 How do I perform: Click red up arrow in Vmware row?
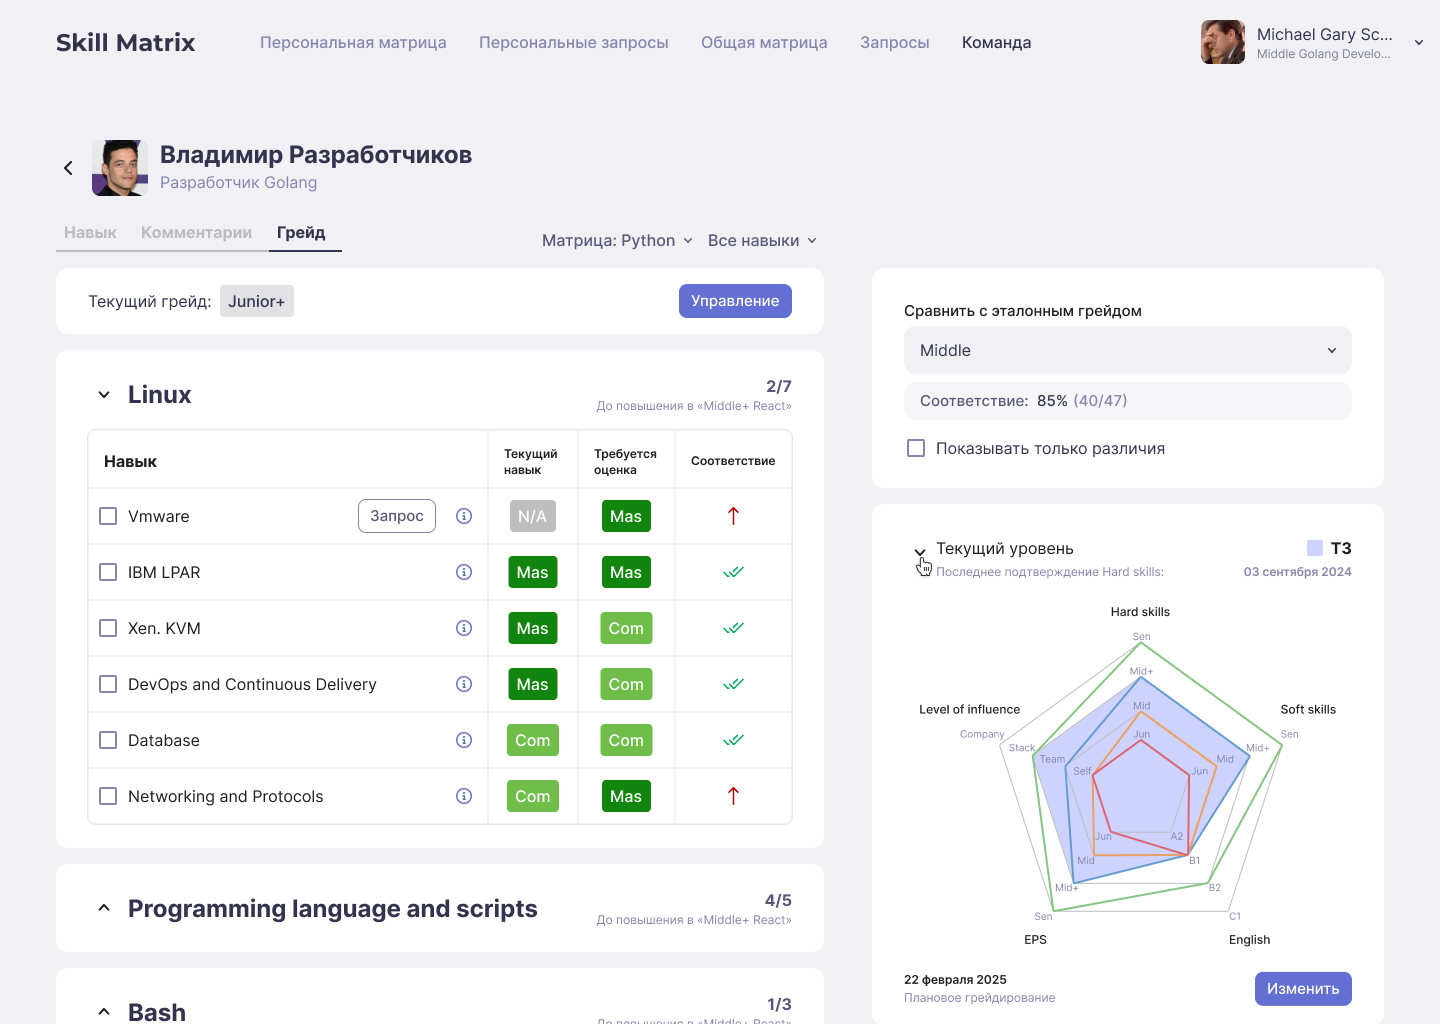733,516
